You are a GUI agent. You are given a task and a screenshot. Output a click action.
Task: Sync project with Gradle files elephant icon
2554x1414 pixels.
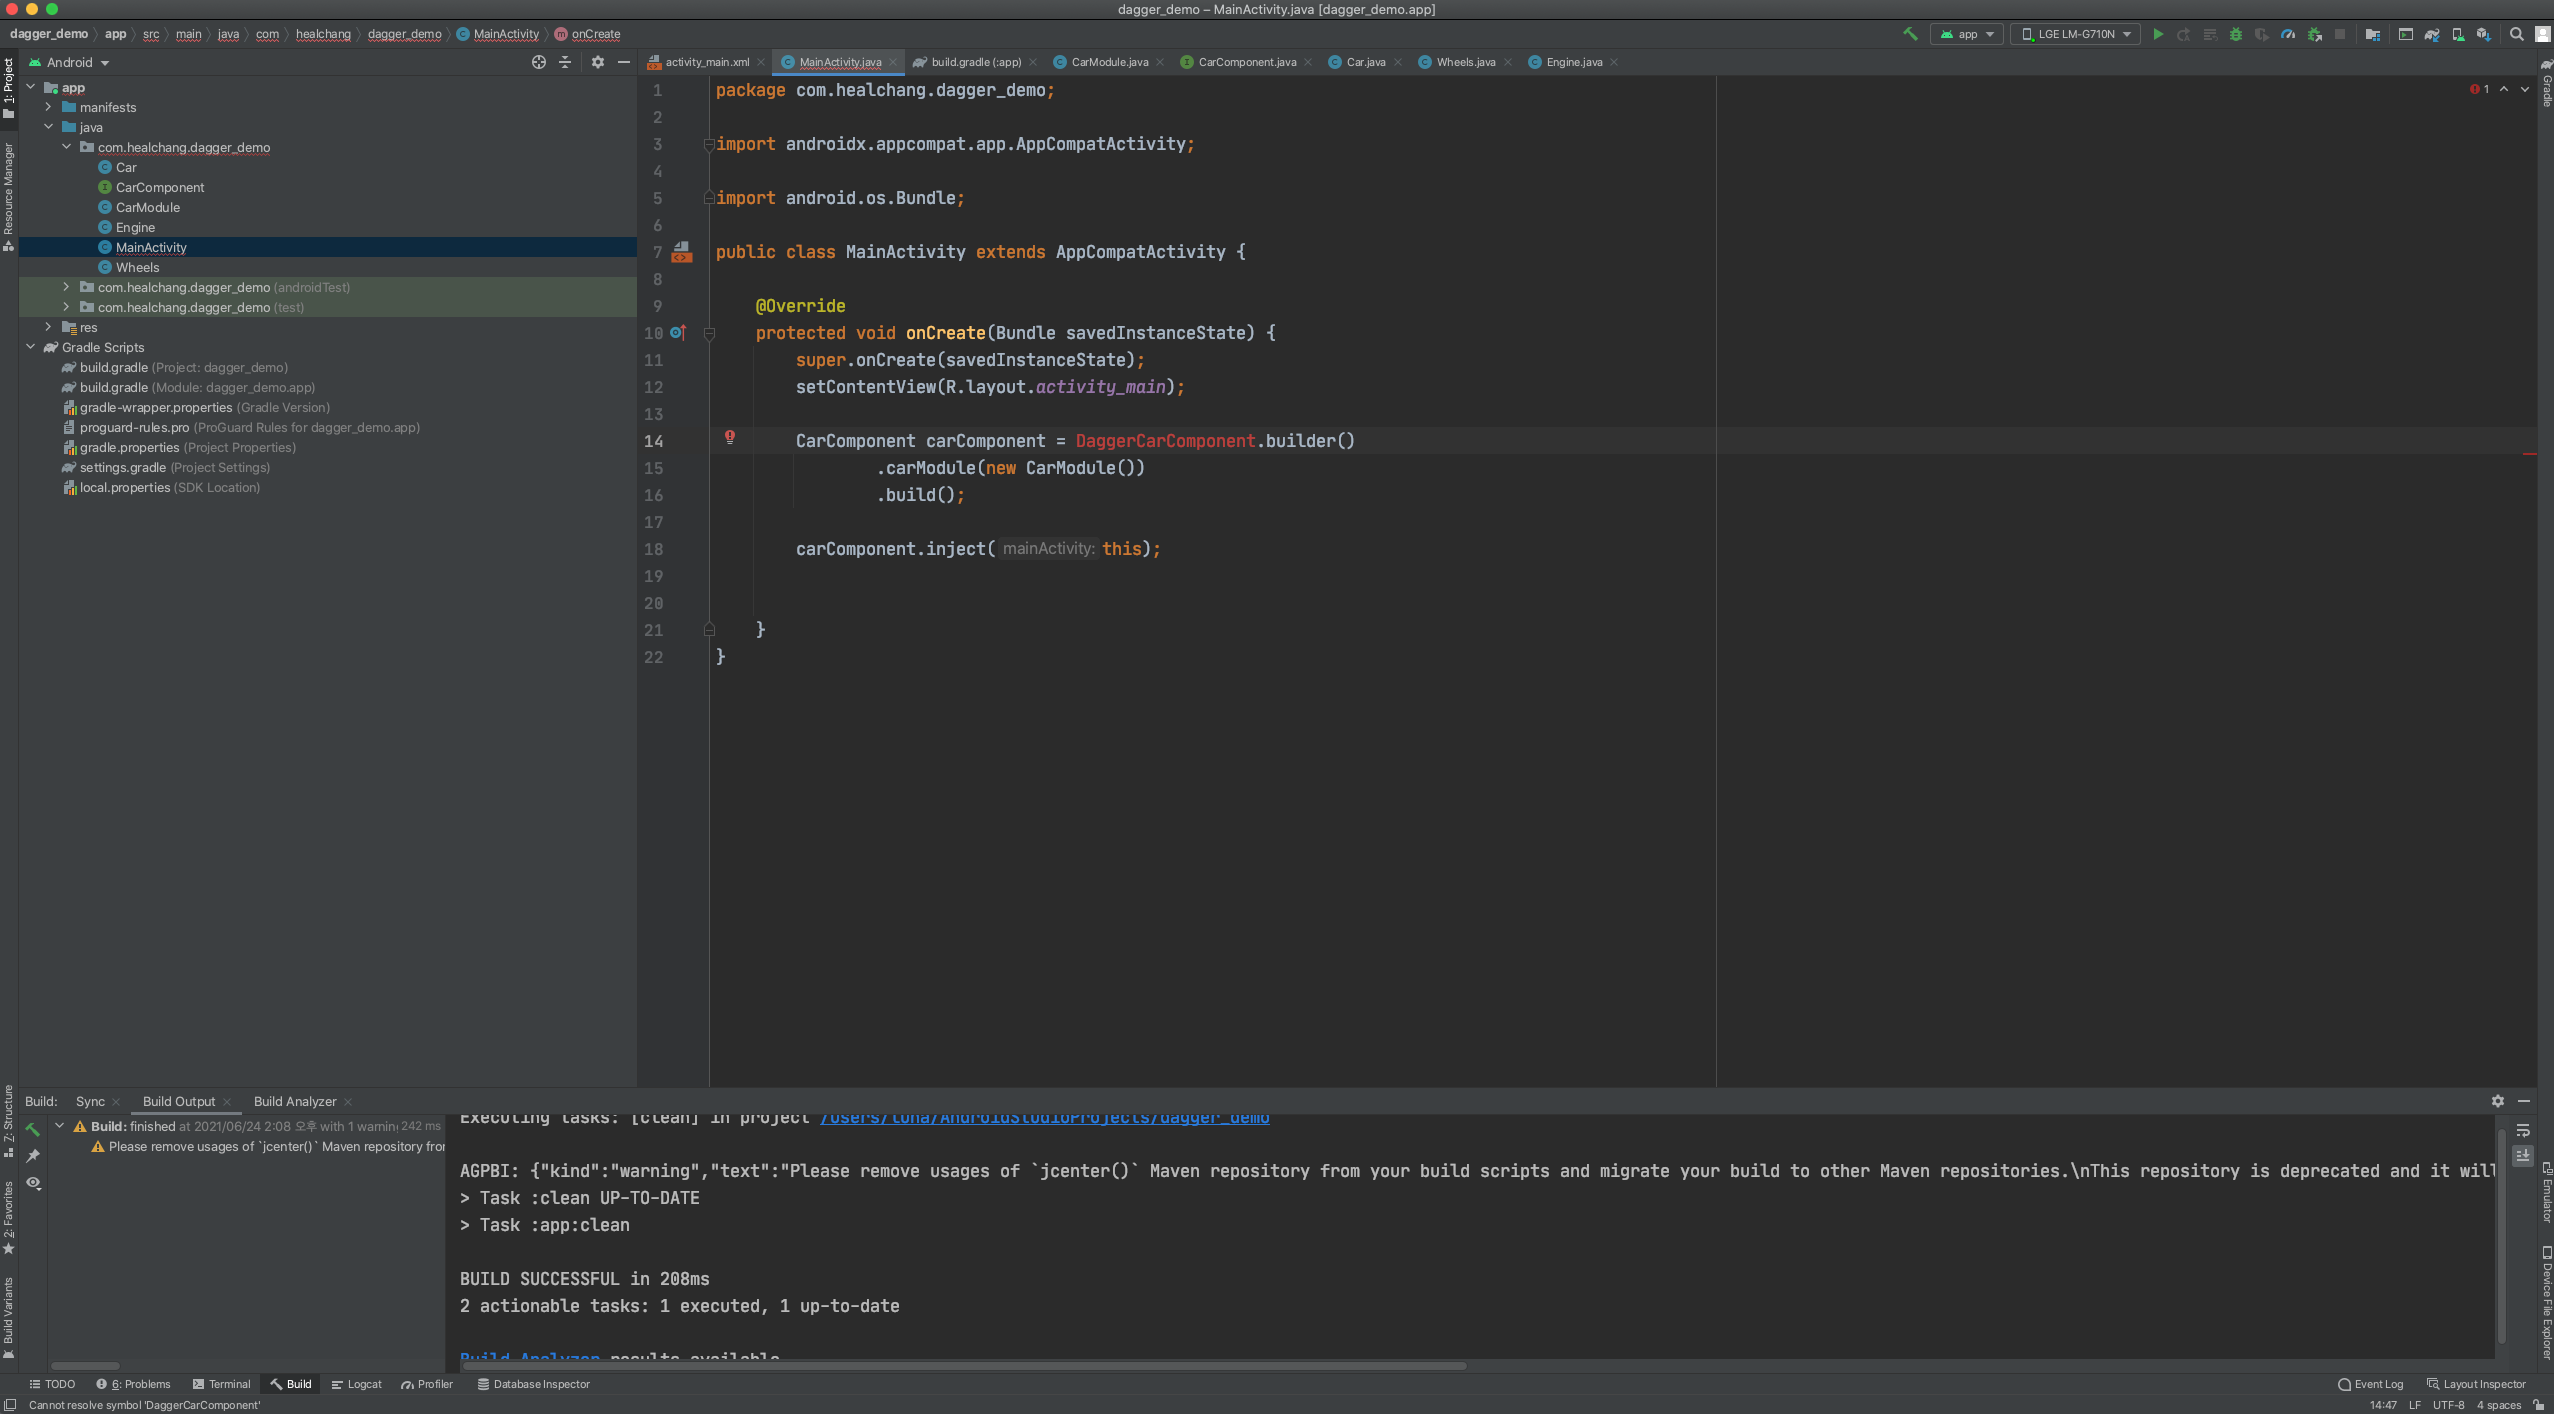pyautogui.click(x=2432, y=34)
